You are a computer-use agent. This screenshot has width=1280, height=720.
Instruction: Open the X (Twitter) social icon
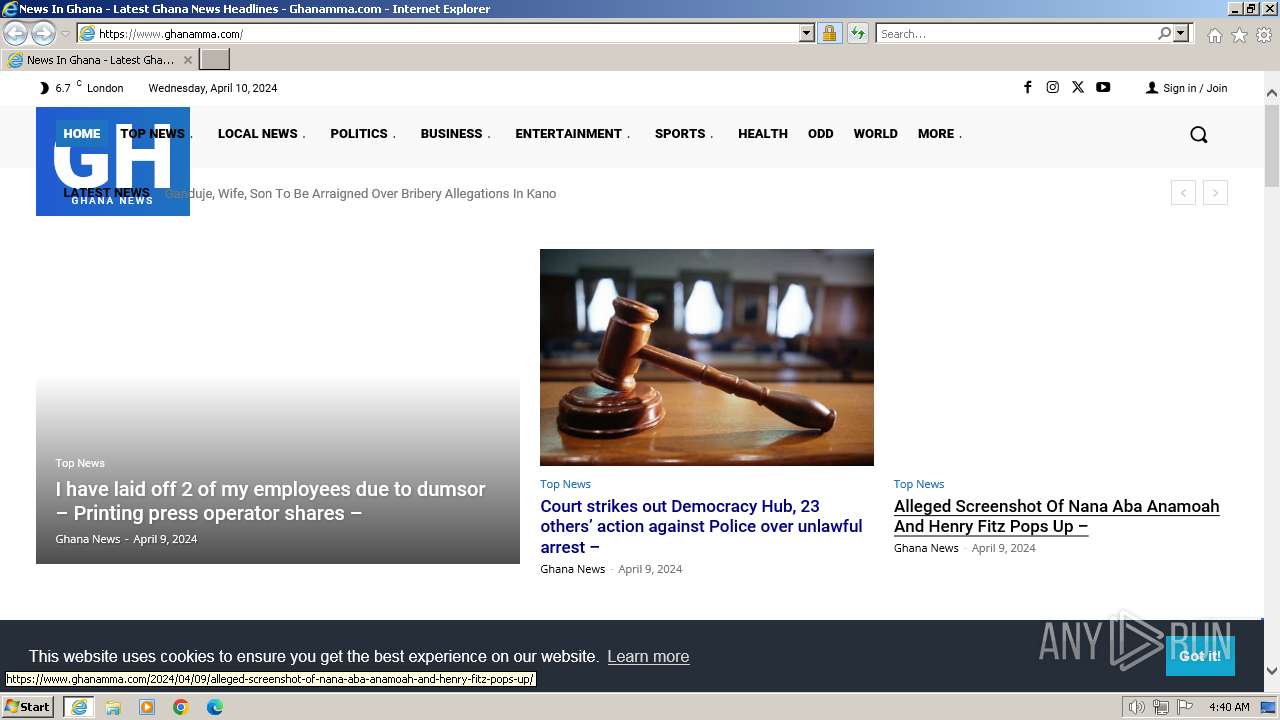click(x=1077, y=87)
